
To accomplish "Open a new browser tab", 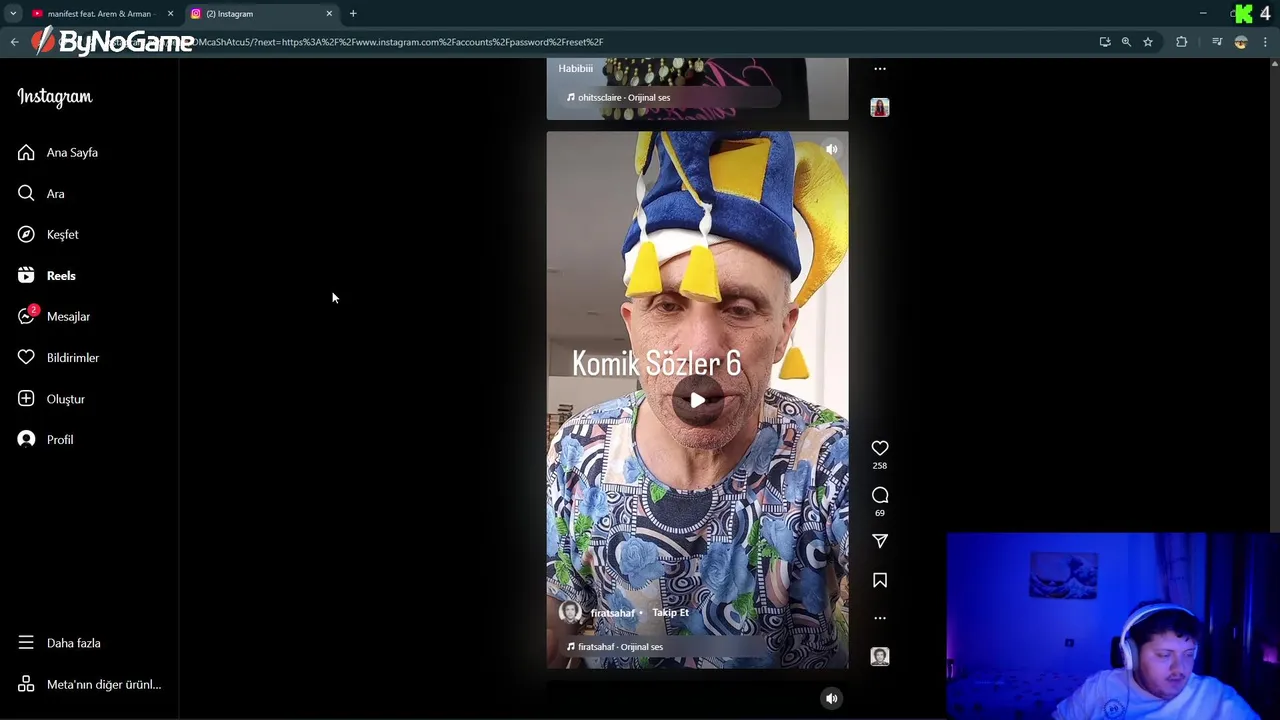I will click(x=353, y=14).
